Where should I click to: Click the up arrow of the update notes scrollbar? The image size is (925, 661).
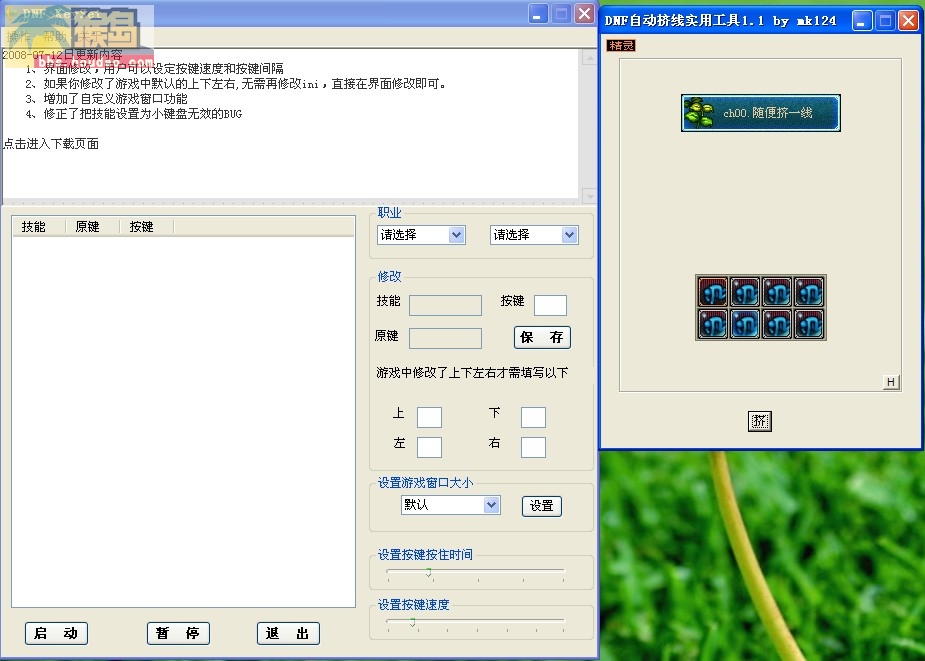click(x=589, y=57)
